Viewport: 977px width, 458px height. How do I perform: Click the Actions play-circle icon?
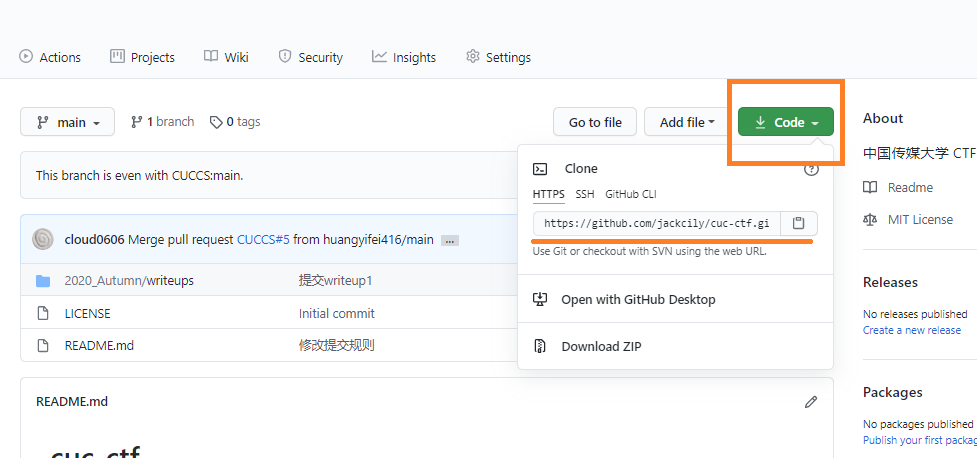[x=26, y=57]
